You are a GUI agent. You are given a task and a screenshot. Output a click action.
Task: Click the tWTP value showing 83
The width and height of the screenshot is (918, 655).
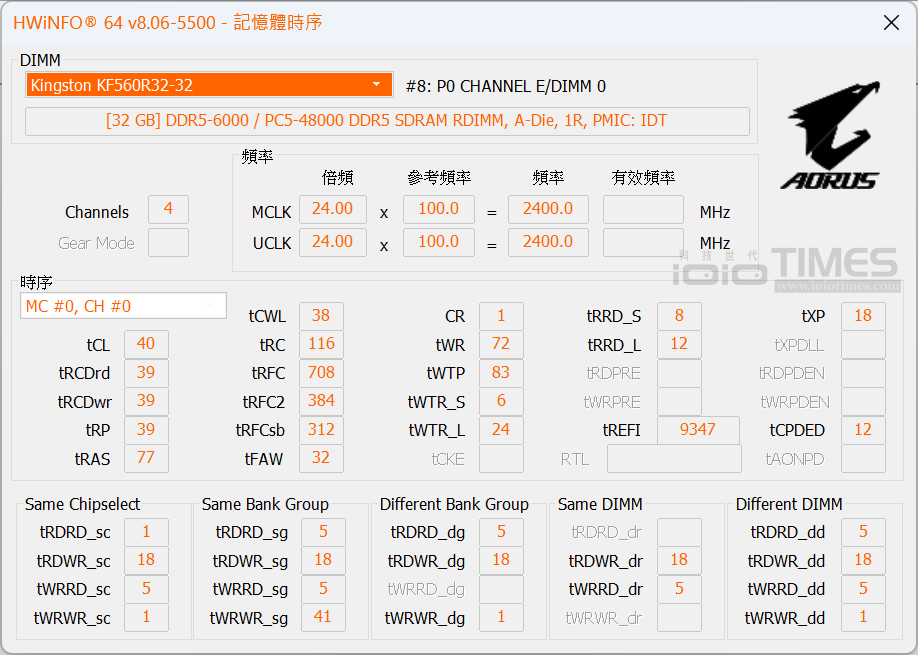pos(501,373)
